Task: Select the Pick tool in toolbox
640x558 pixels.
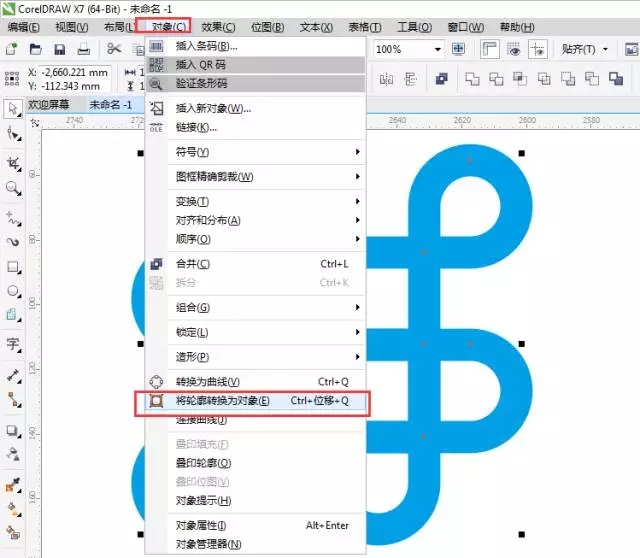Action: click(13, 109)
